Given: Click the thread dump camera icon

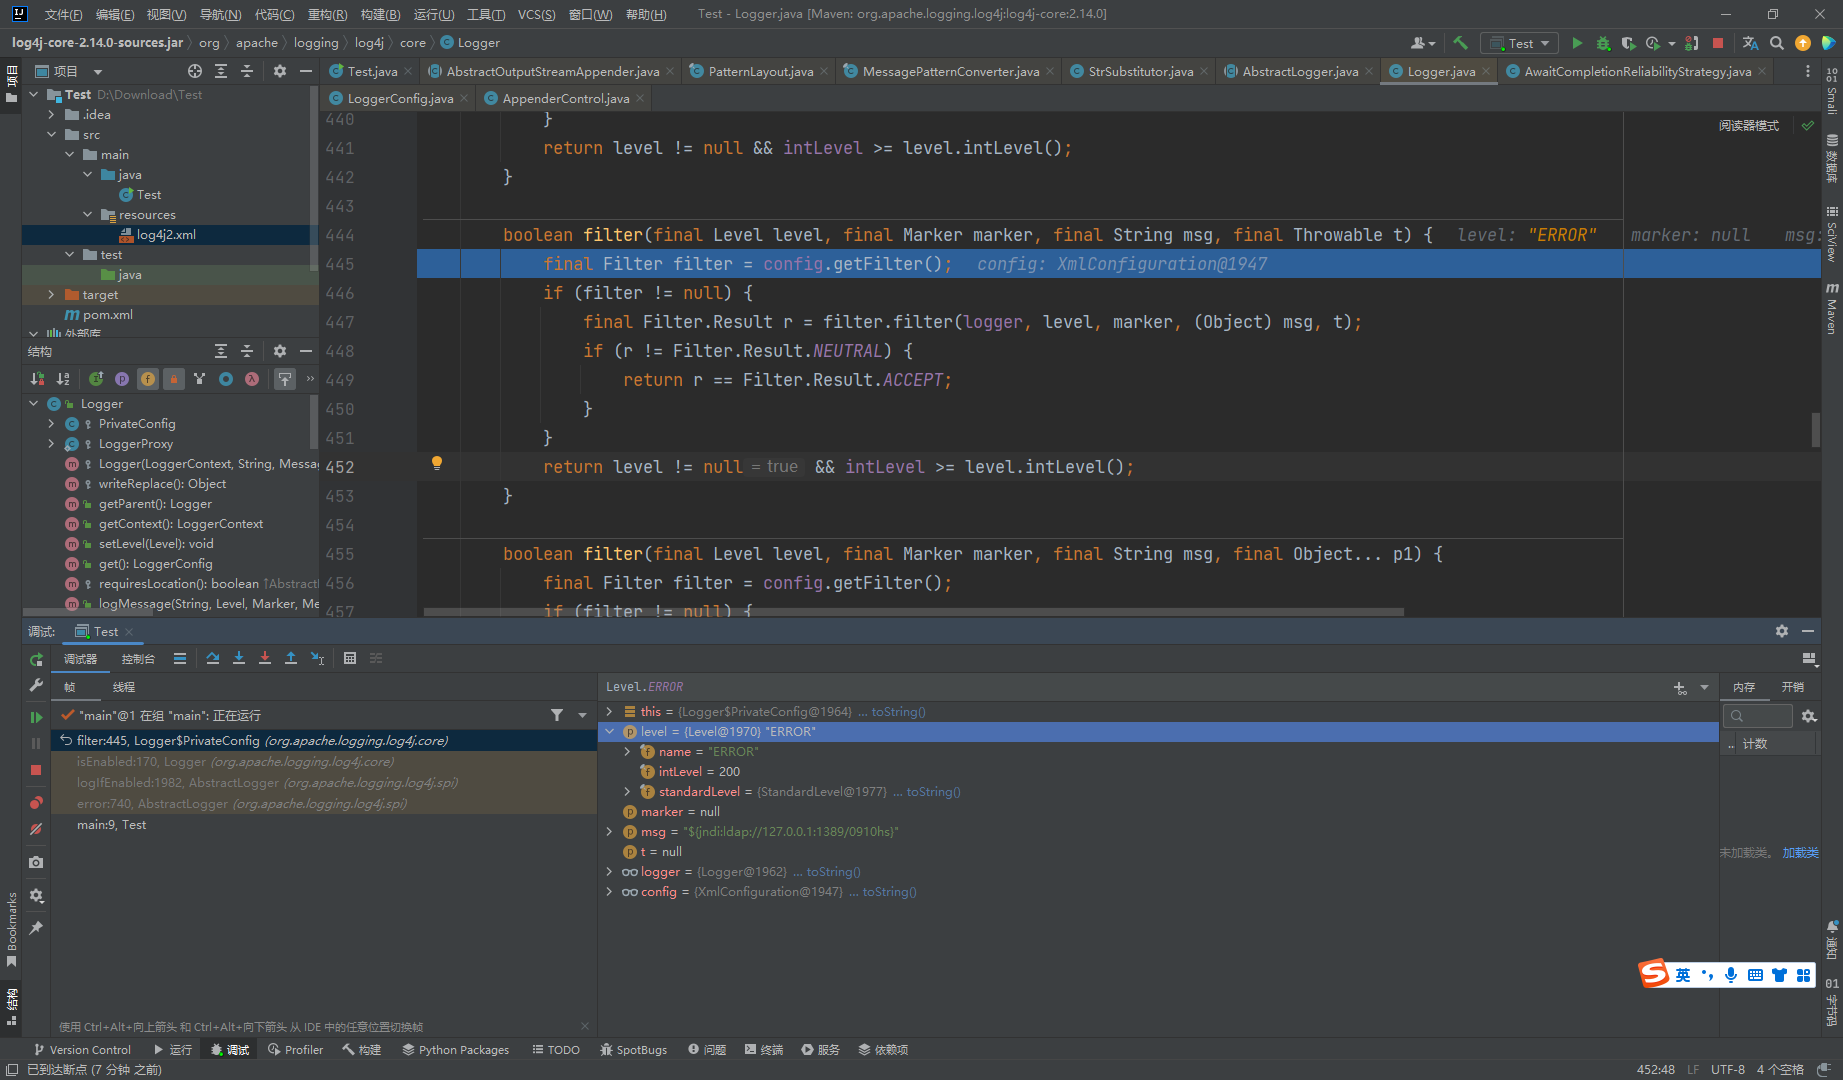Looking at the screenshot, I should (x=36, y=862).
